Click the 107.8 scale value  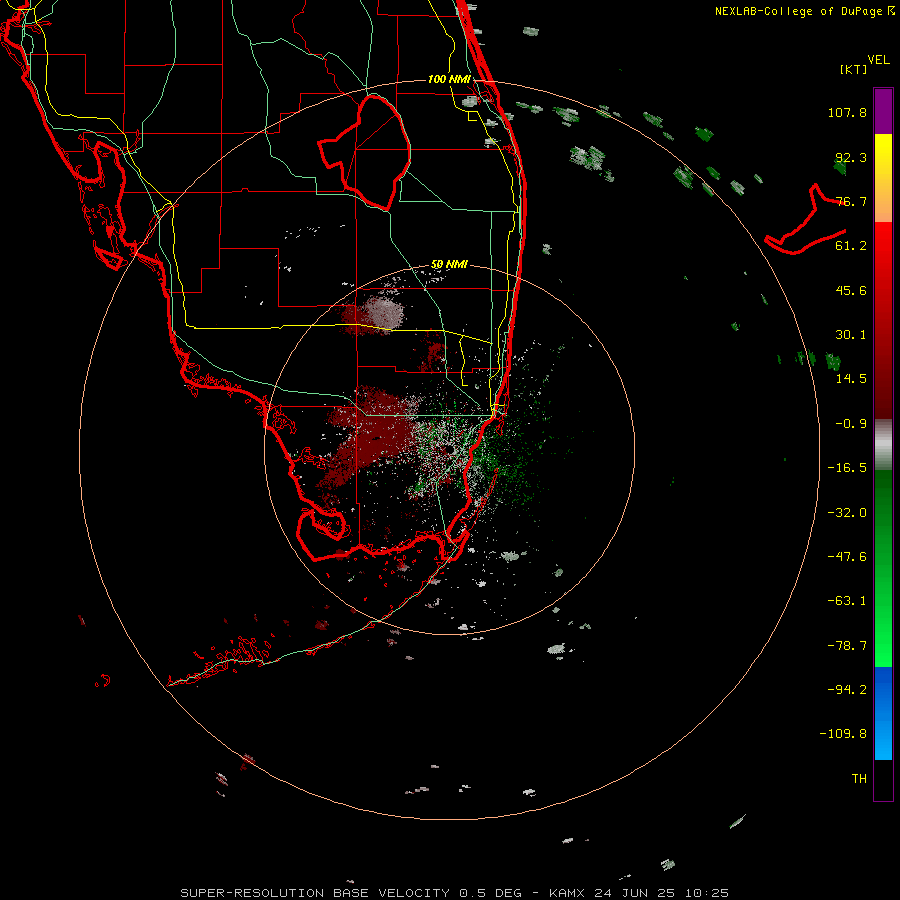click(x=847, y=112)
